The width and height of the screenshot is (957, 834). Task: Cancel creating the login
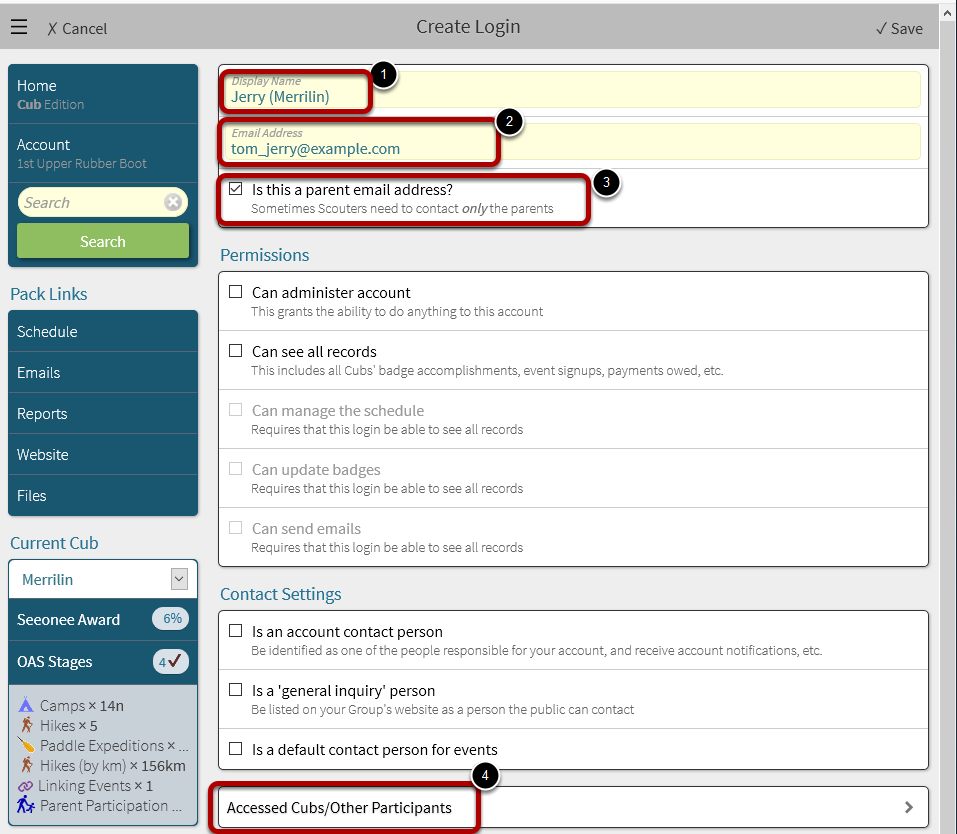[x=77, y=28]
